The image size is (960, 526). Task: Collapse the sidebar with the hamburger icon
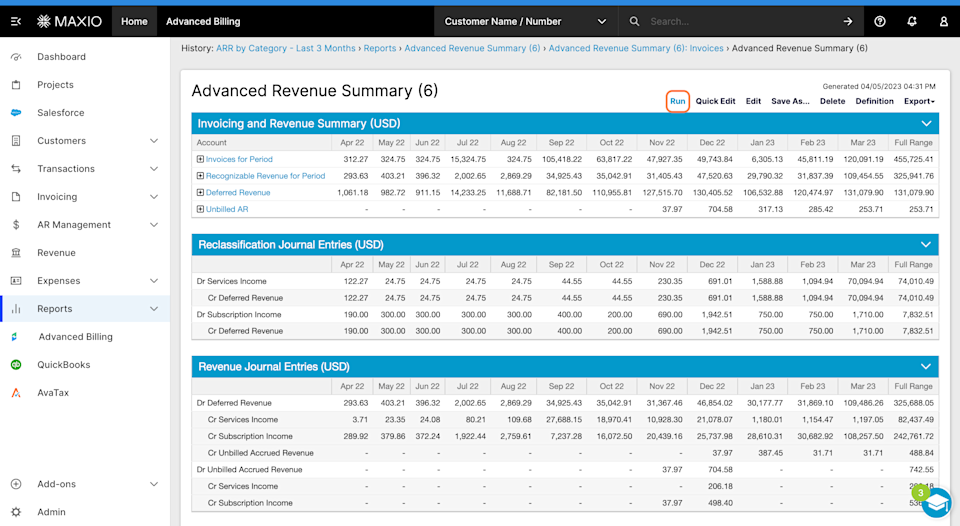pos(16,21)
